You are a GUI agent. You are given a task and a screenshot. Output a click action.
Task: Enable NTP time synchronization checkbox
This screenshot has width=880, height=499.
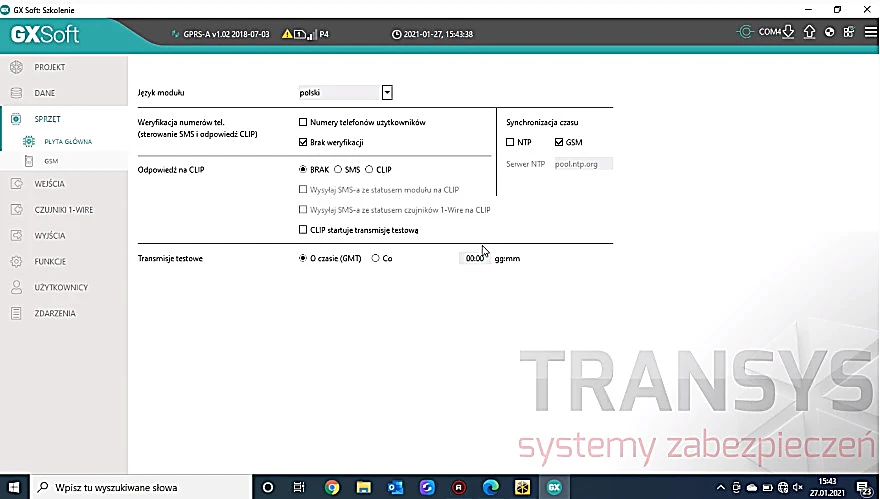pos(510,142)
